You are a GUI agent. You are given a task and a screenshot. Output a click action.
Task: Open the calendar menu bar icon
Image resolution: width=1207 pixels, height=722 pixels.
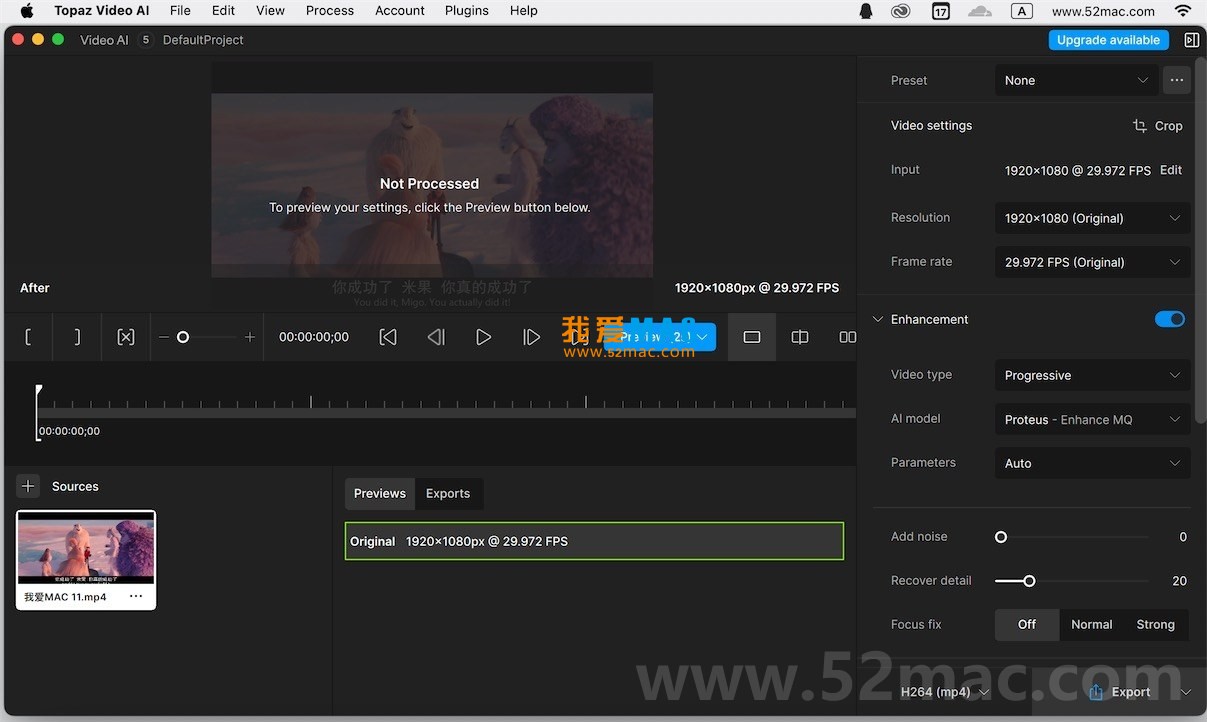[x=941, y=11]
